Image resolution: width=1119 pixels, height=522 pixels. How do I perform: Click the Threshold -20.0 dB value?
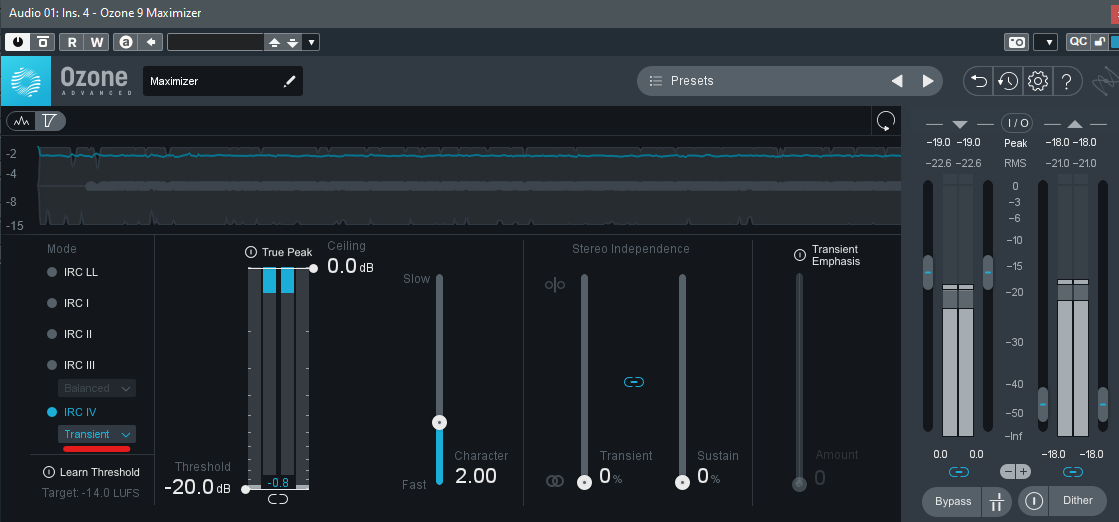pyautogui.click(x=198, y=487)
